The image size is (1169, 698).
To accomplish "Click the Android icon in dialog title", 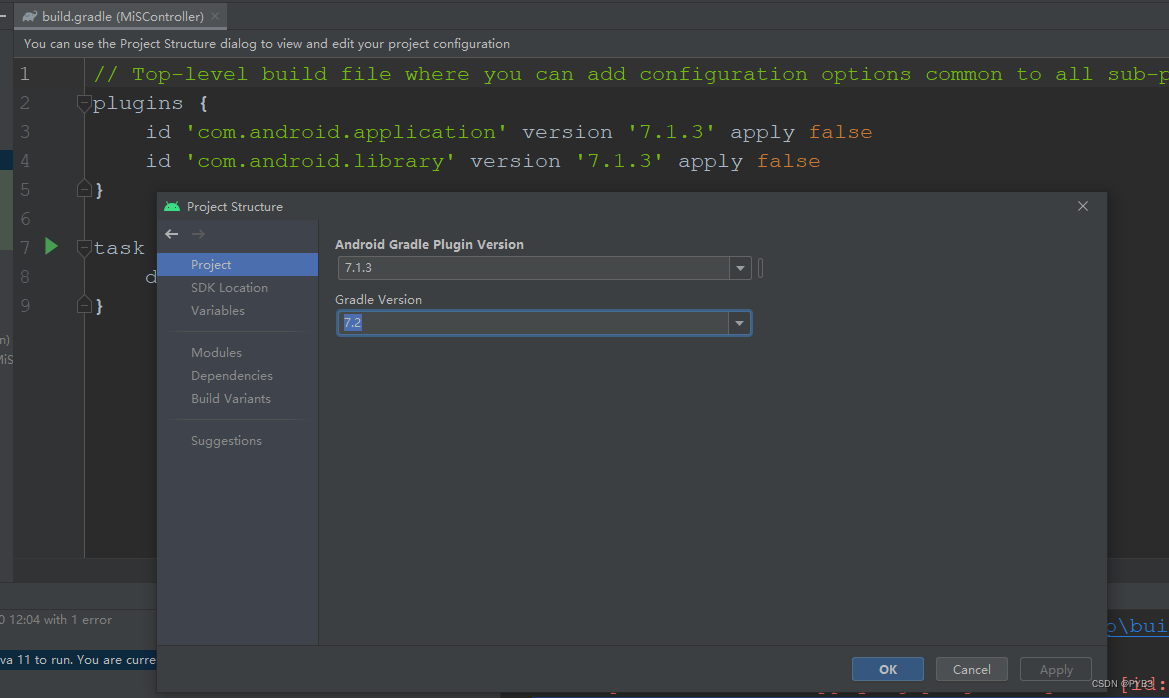I will (172, 207).
